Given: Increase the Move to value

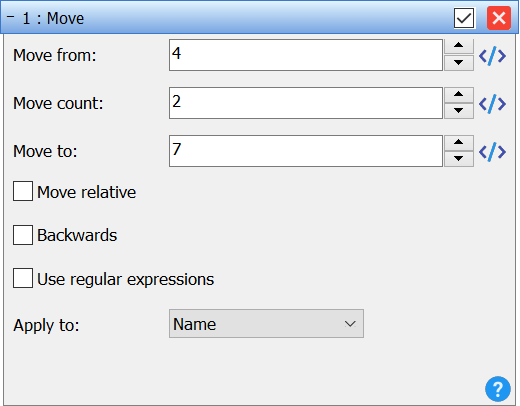Looking at the screenshot, I should click(459, 143).
